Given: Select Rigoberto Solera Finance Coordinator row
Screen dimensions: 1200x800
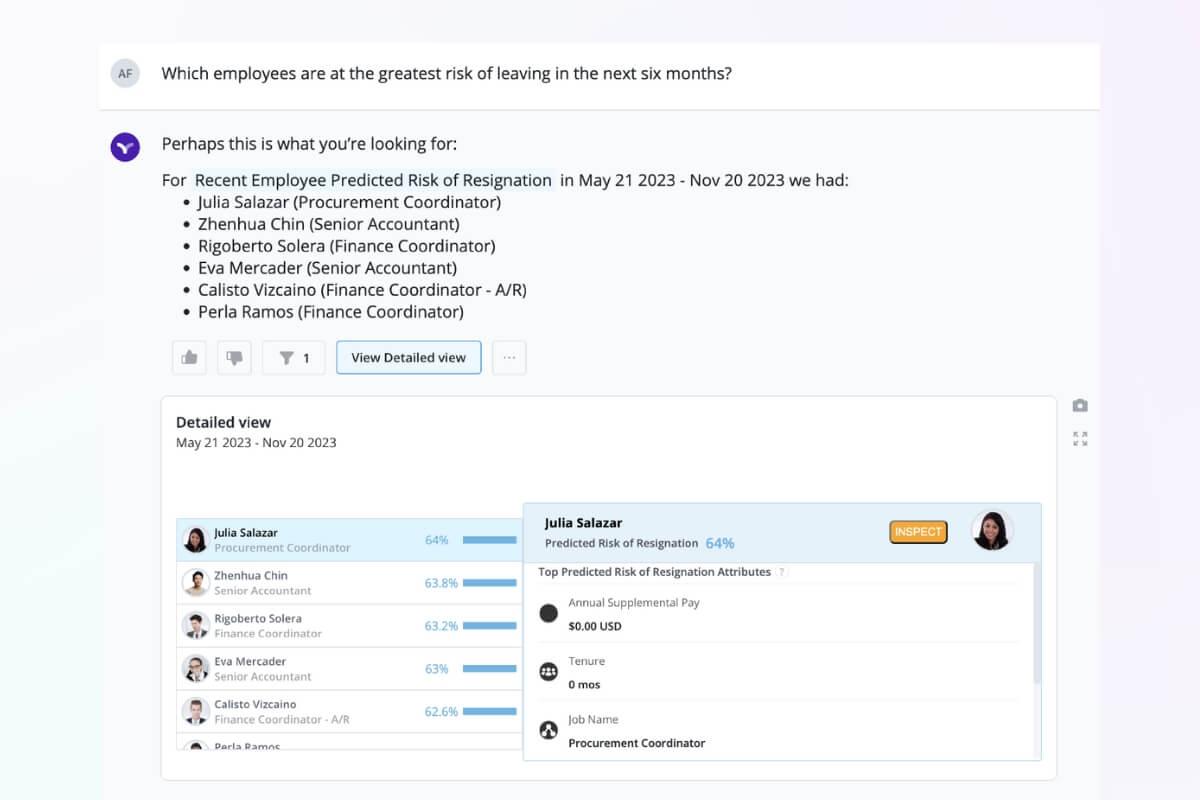Looking at the screenshot, I should [x=349, y=626].
